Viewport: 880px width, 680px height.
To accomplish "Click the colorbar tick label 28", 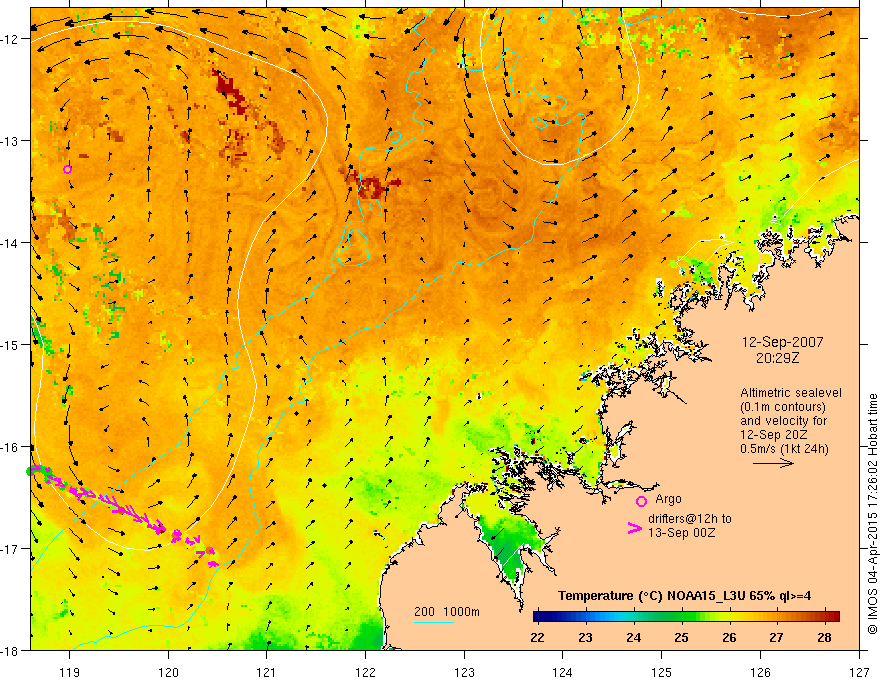I will click(824, 637).
